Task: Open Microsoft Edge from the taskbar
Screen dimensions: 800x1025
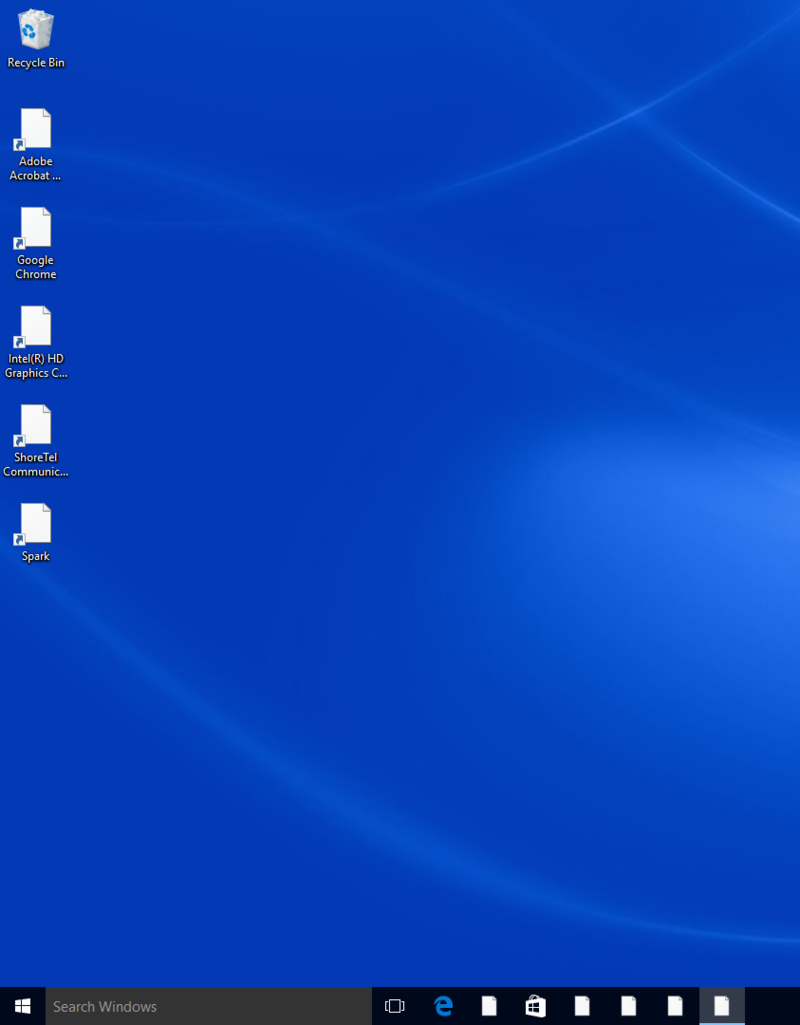Action: point(443,1006)
